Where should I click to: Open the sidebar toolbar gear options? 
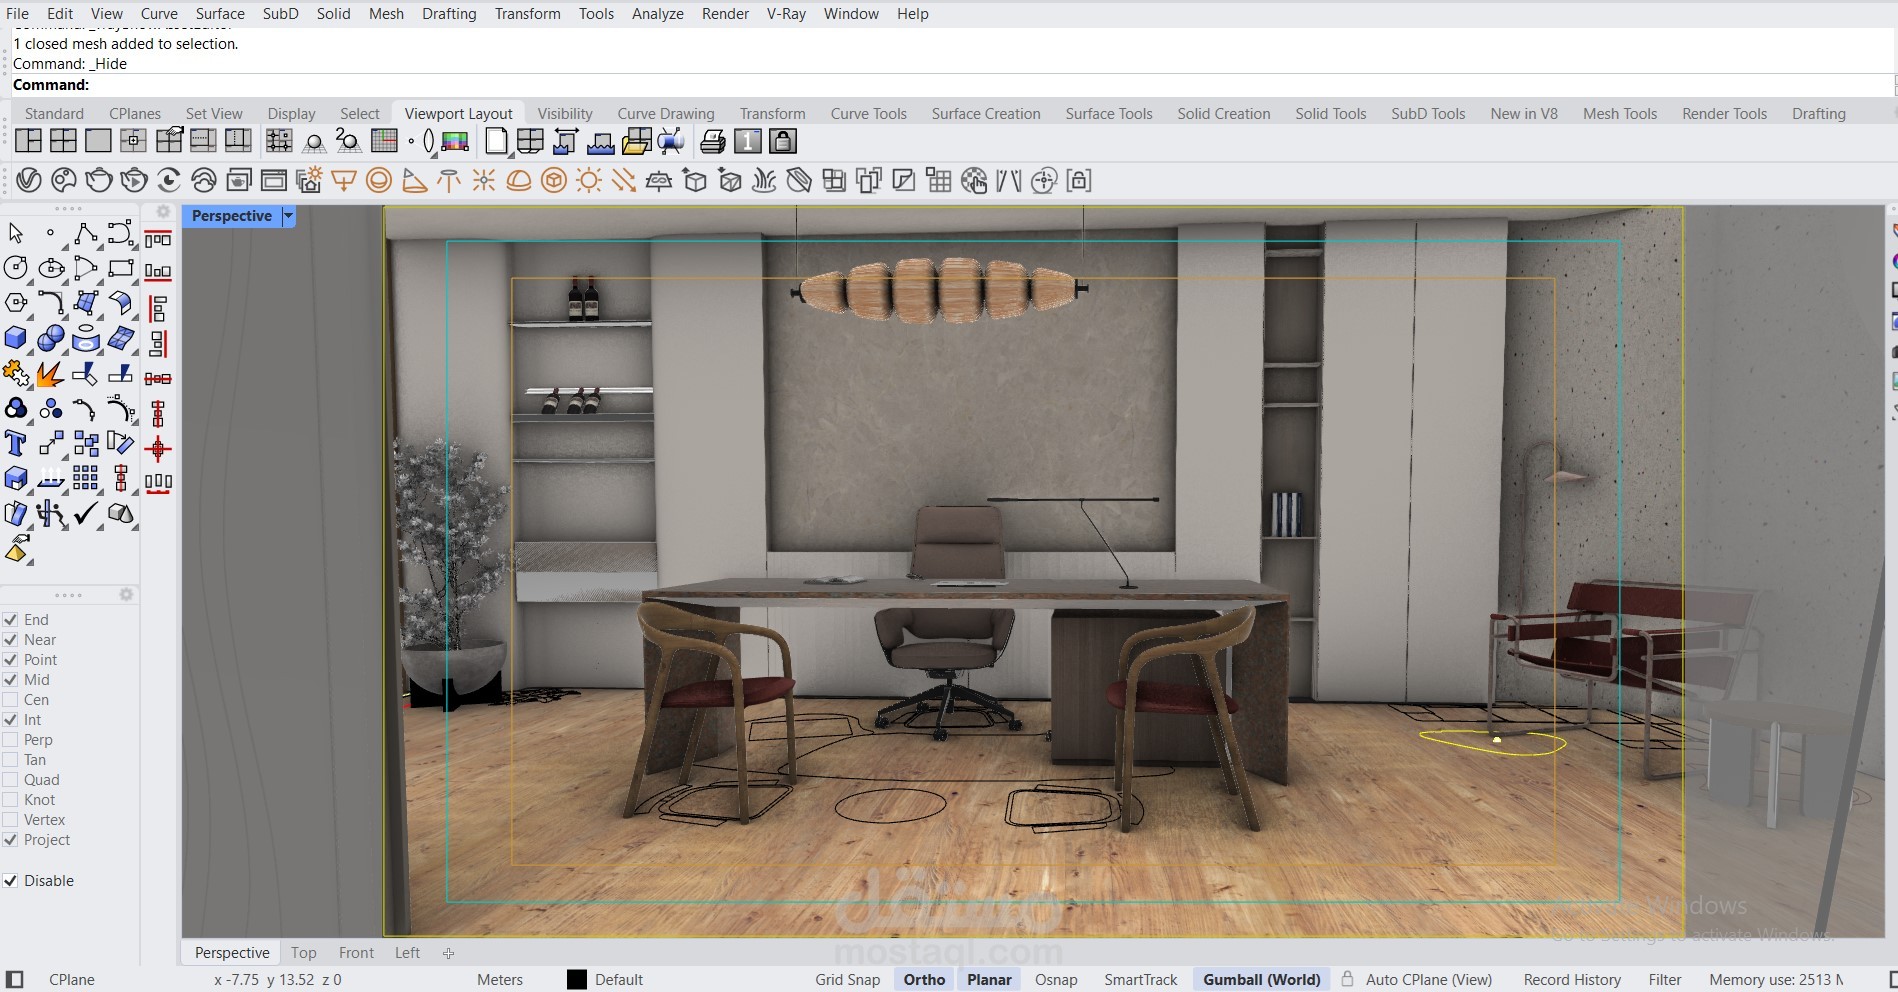(163, 211)
